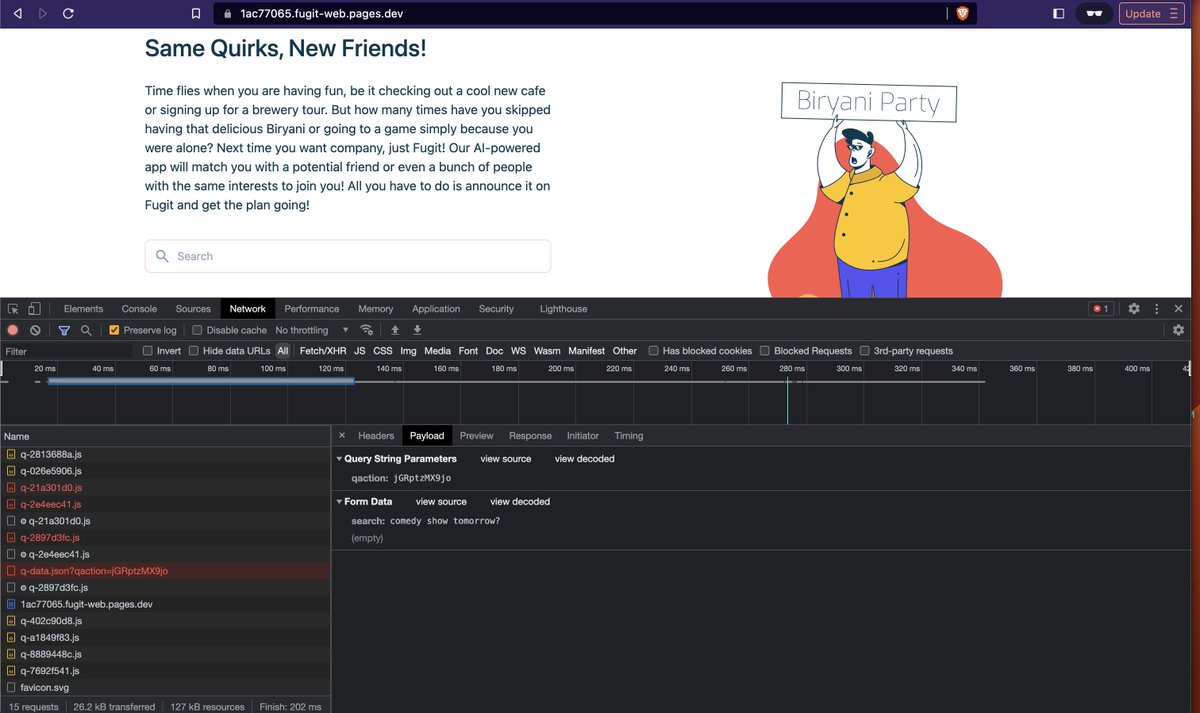Viewport: 1200px width, 713px height.
Task: Switch to the Headers tab of request details
Action: click(x=376, y=436)
